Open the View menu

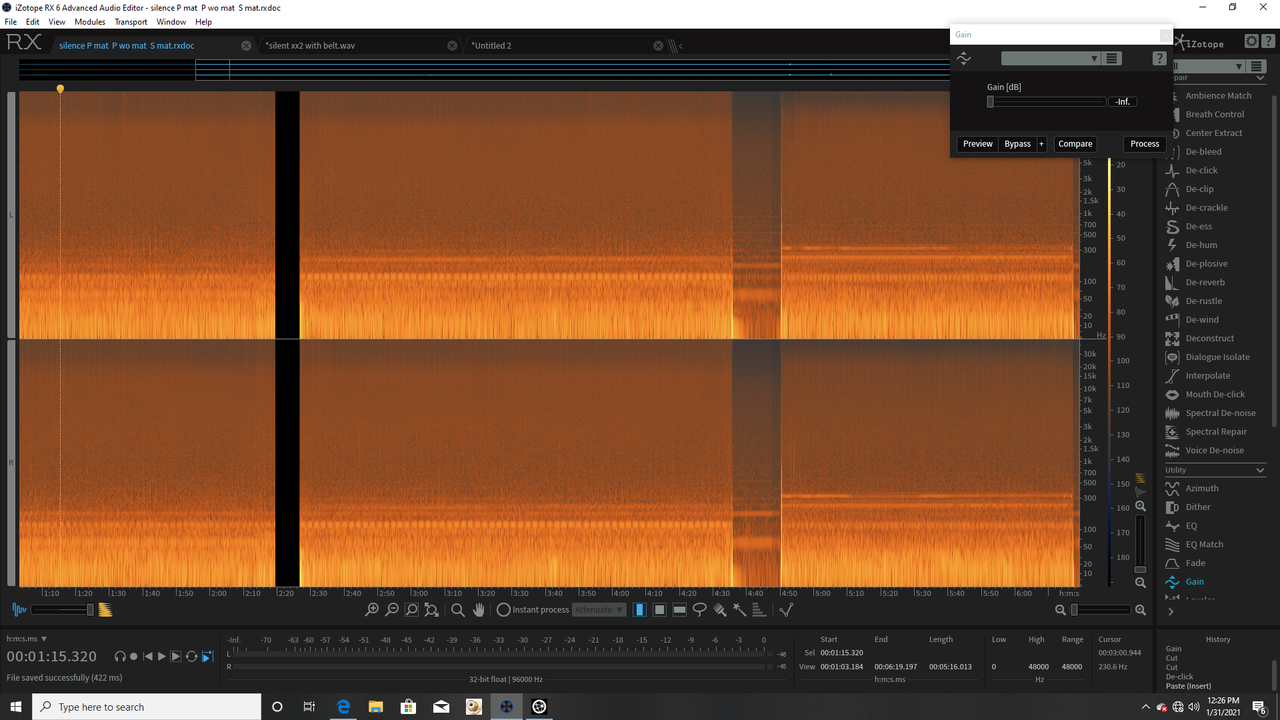(57, 22)
